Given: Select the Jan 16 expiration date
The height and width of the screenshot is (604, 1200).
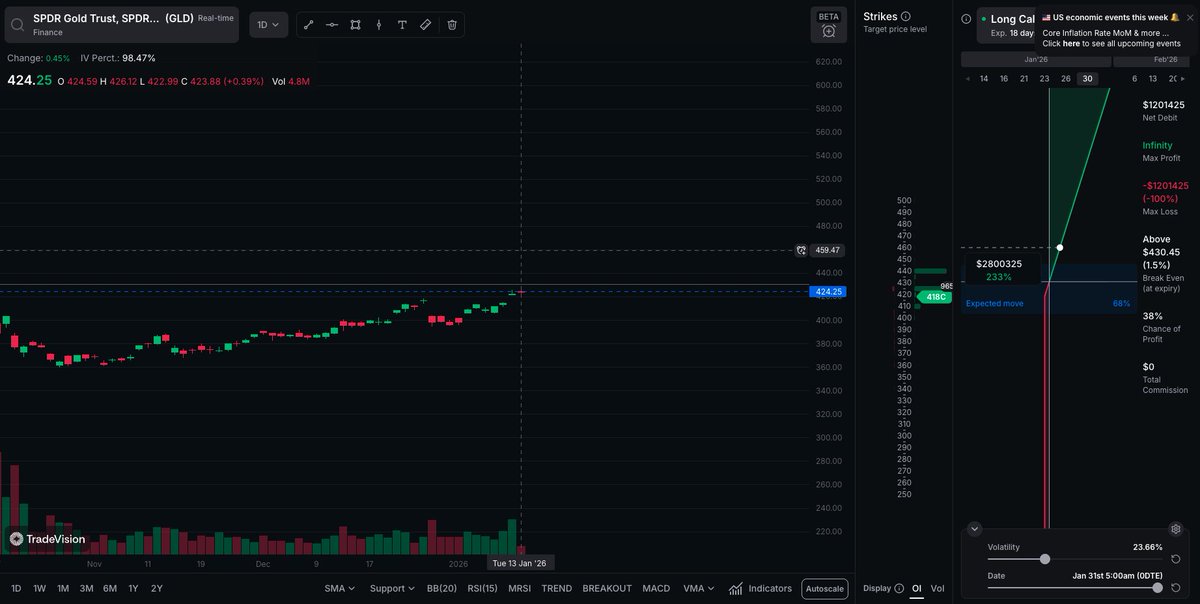Looking at the screenshot, I should [1004, 79].
